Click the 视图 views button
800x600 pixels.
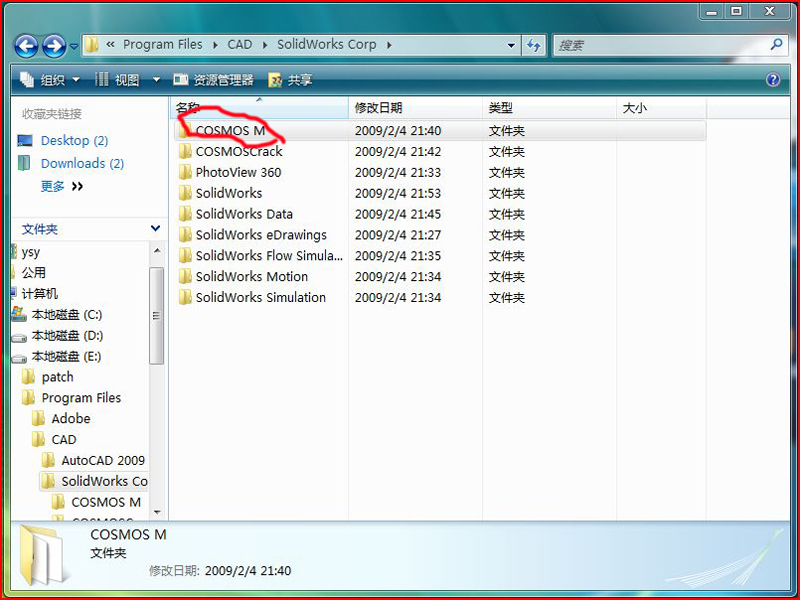[x=117, y=80]
